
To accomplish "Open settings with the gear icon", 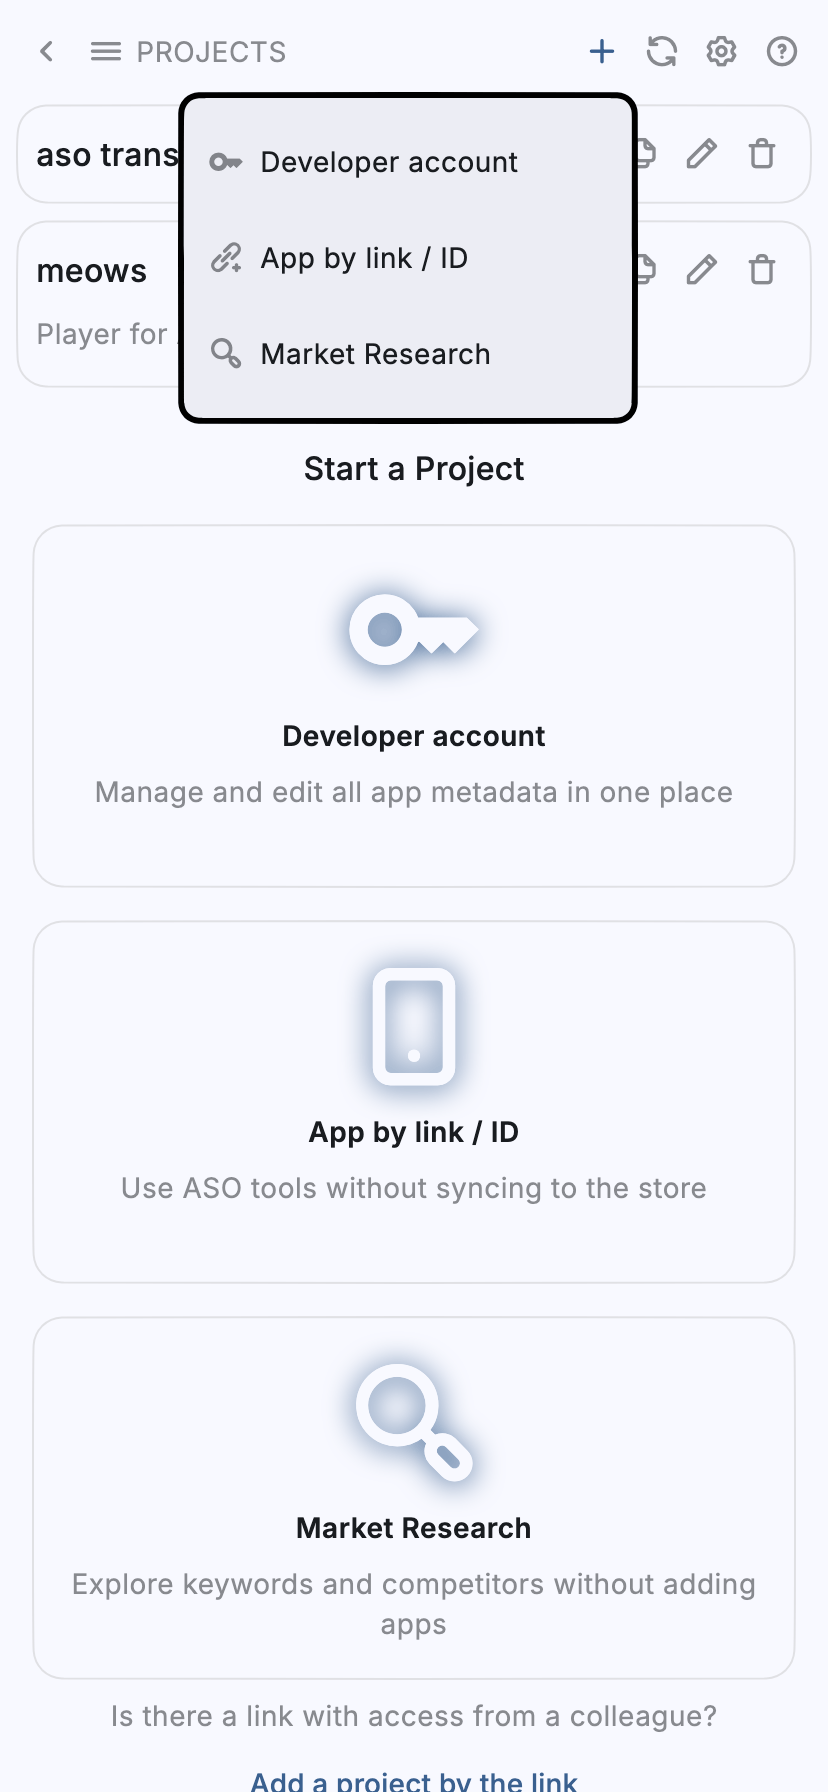I will click(721, 51).
